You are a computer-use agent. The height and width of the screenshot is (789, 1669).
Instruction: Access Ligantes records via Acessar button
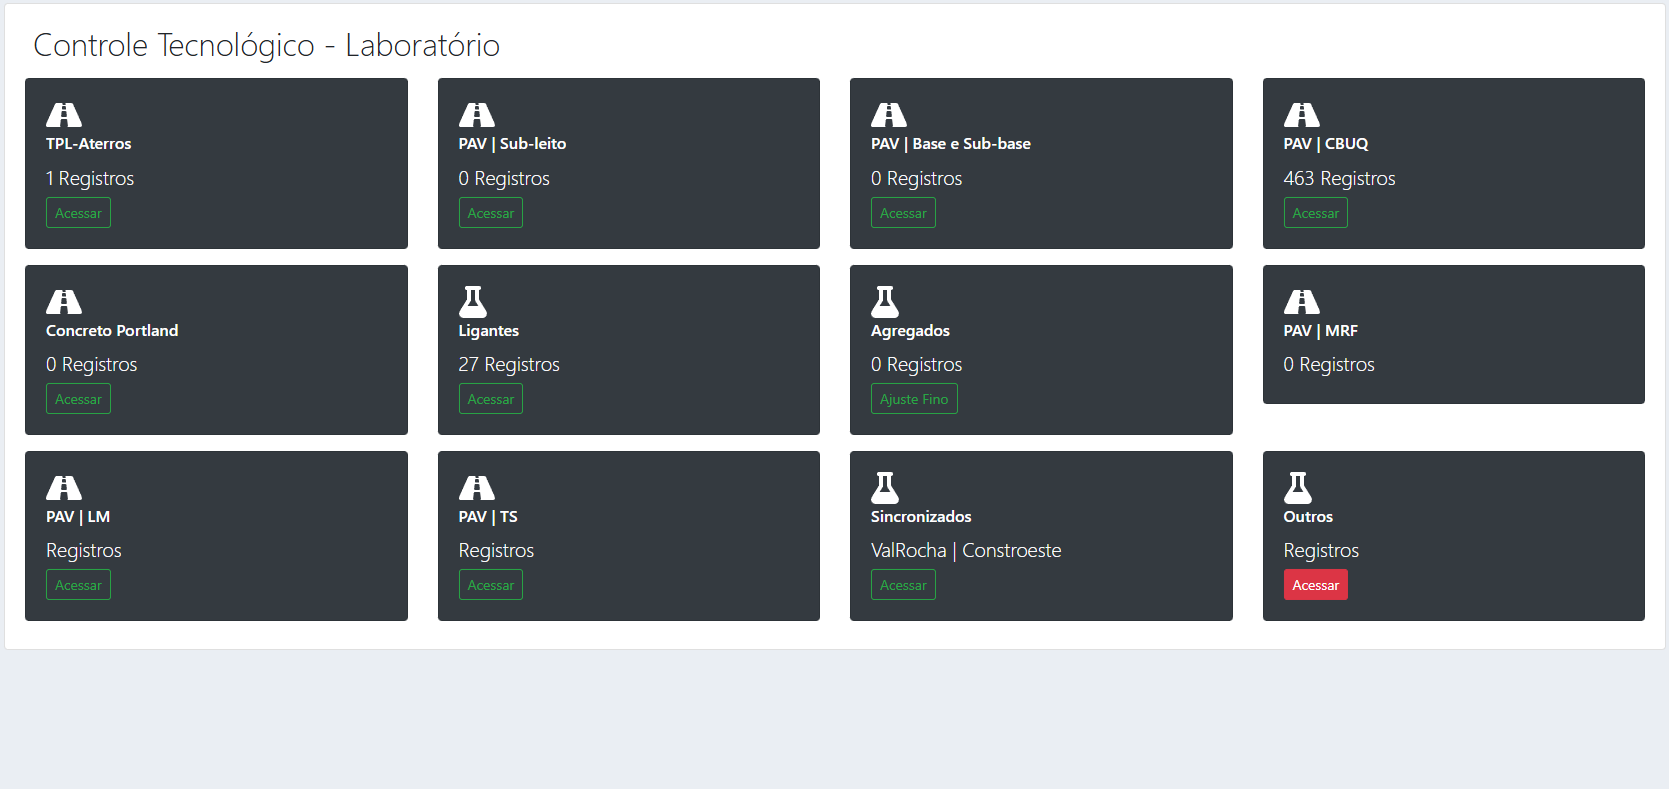tap(490, 399)
